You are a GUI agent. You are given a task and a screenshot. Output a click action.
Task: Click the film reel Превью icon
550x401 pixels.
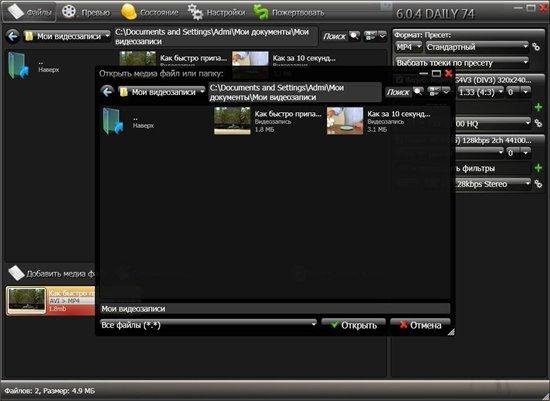(x=69, y=12)
